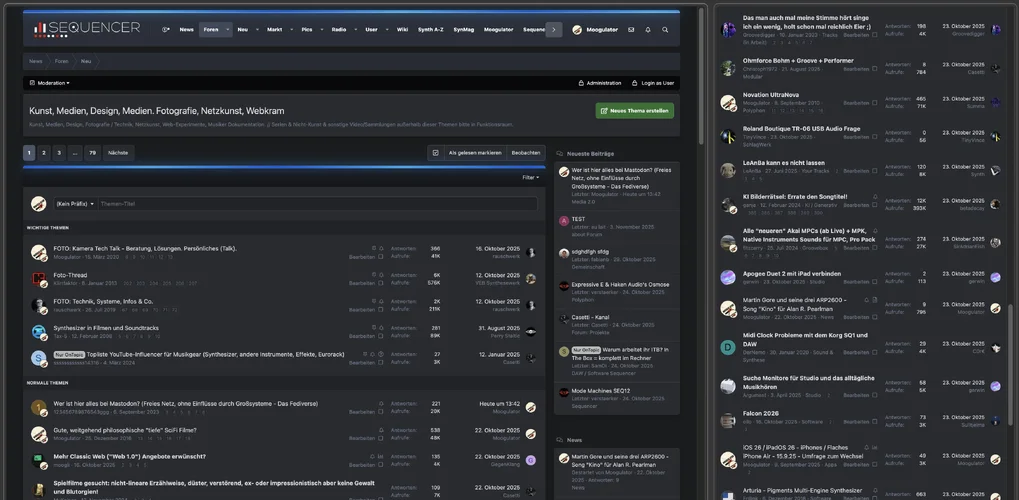Expand the User submenu arrow in navbar
The height and width of the screenshot is (500, 1019).
click(386, 30)
